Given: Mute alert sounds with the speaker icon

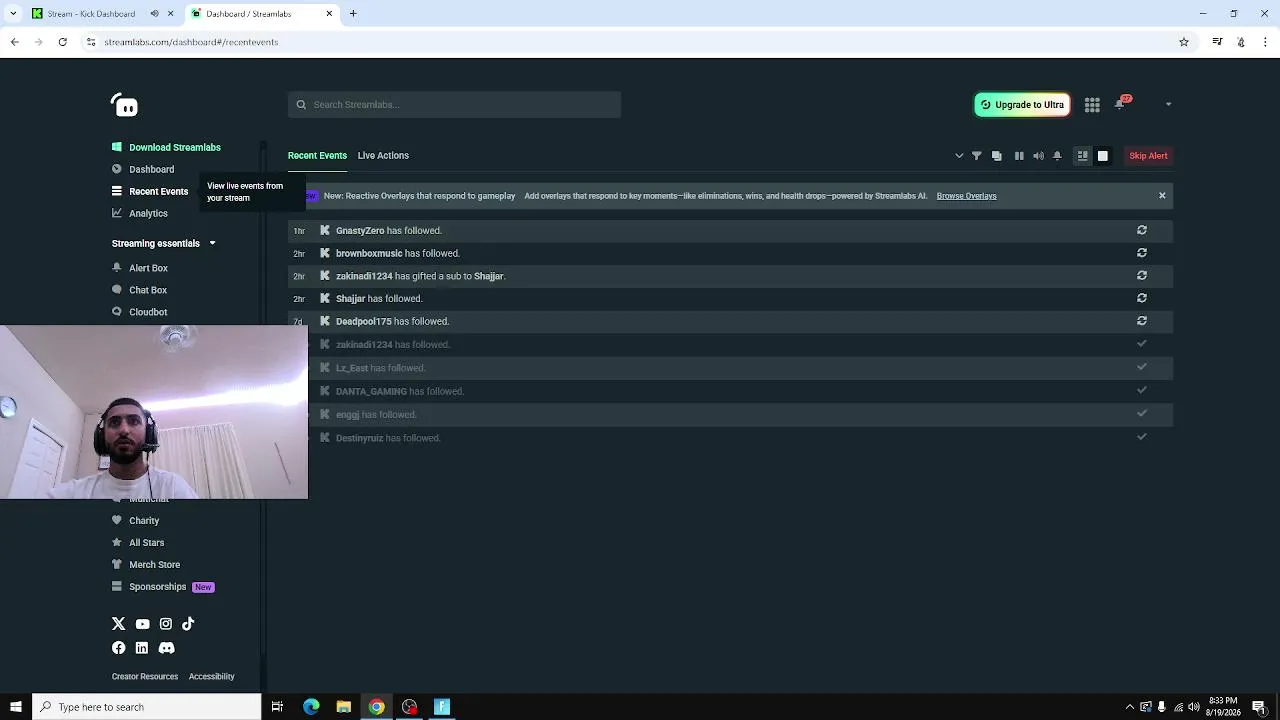Looking at the screenshot, I should click(1038, 156).
